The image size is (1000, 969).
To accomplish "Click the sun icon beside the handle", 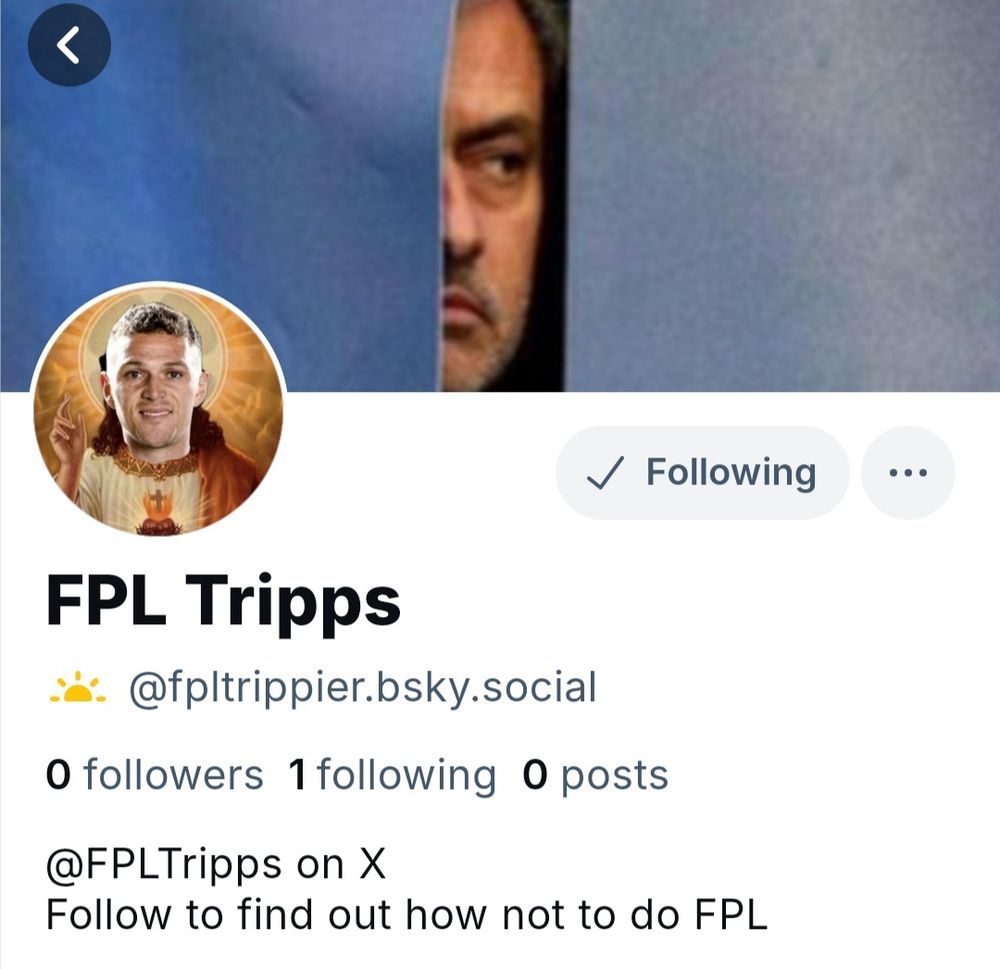I will point(78,688).
